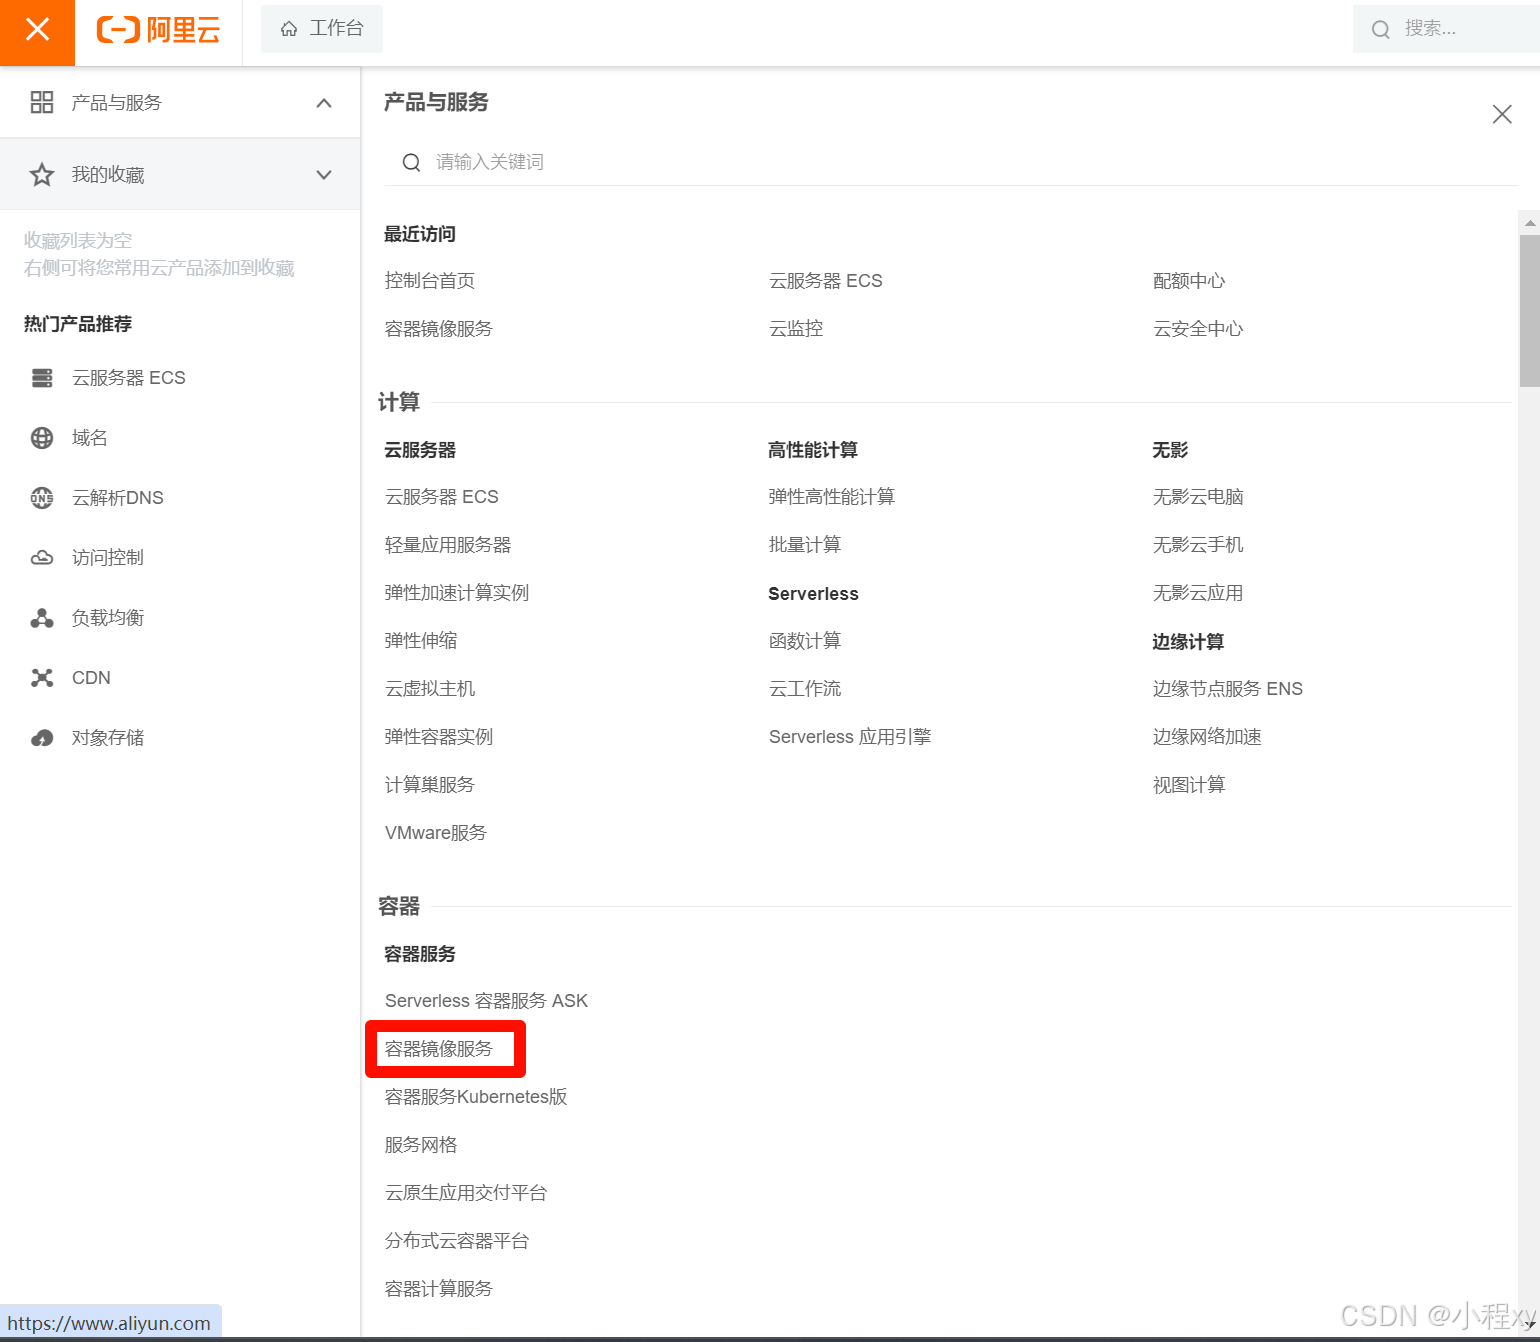Open 边缘节点服务 ENS link

1228,689
